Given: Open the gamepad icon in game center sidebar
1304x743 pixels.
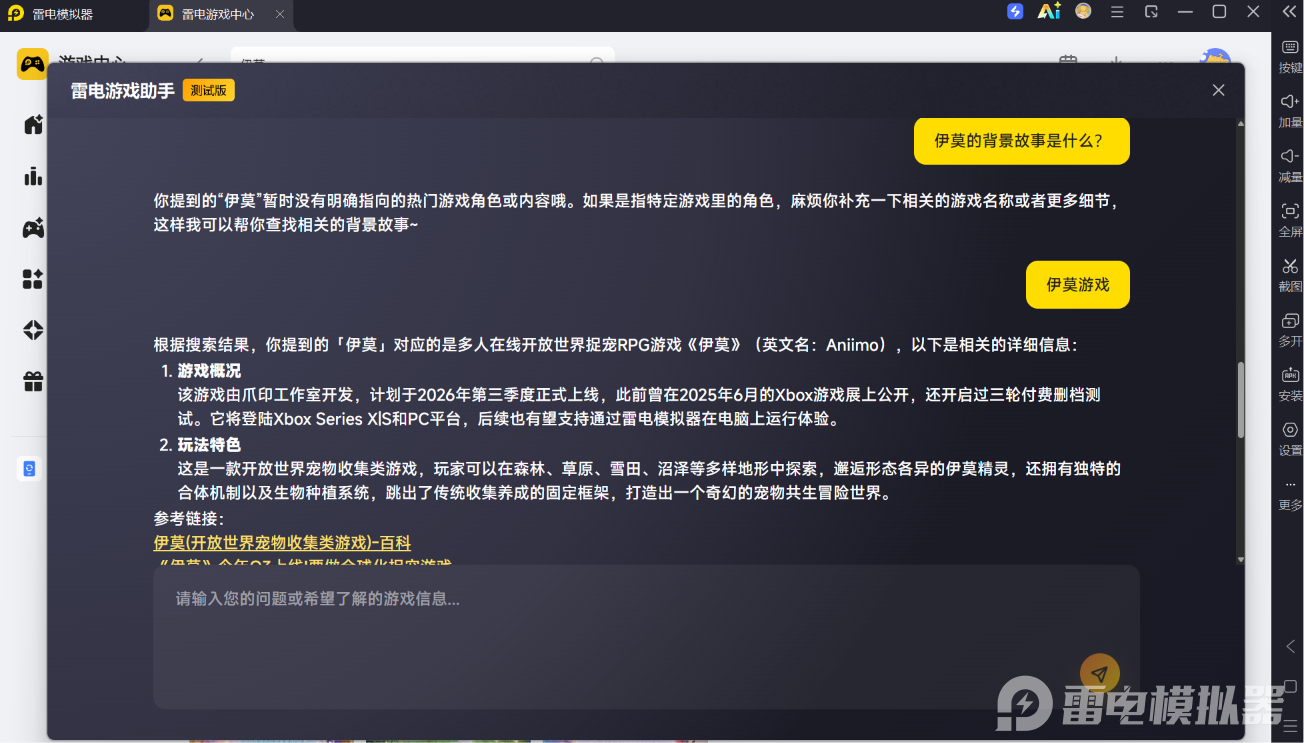Looking at the screenshot, I should pos(33,228).
